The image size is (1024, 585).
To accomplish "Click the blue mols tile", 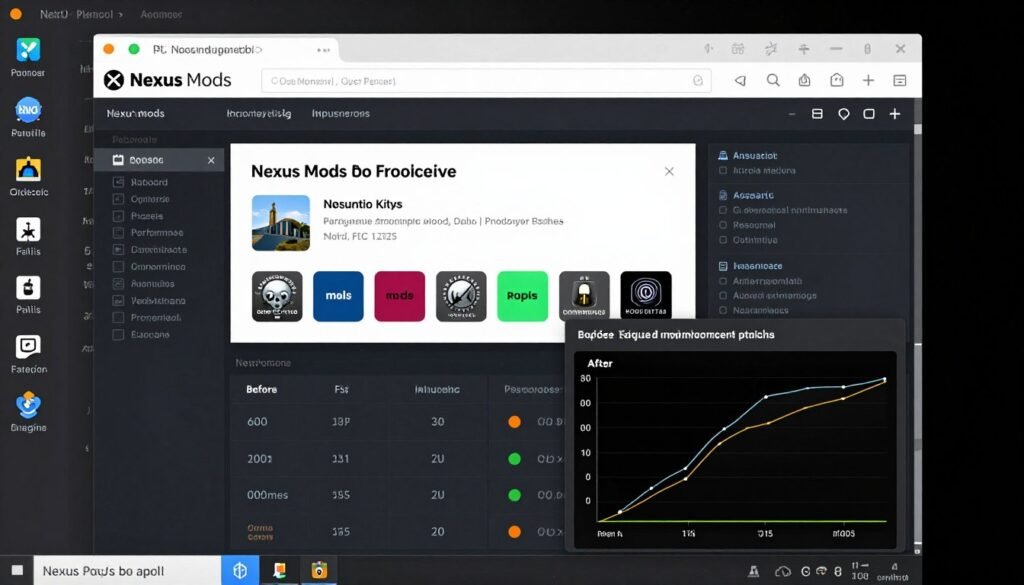I will [338, 296].
